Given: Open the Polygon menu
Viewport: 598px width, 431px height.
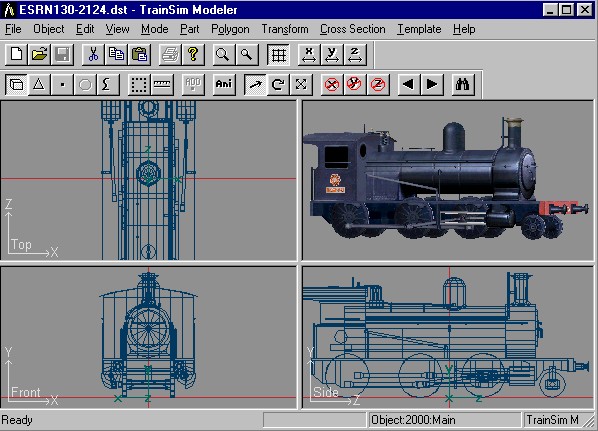Looking at the screenshot, I should click(x=230, y=29).
